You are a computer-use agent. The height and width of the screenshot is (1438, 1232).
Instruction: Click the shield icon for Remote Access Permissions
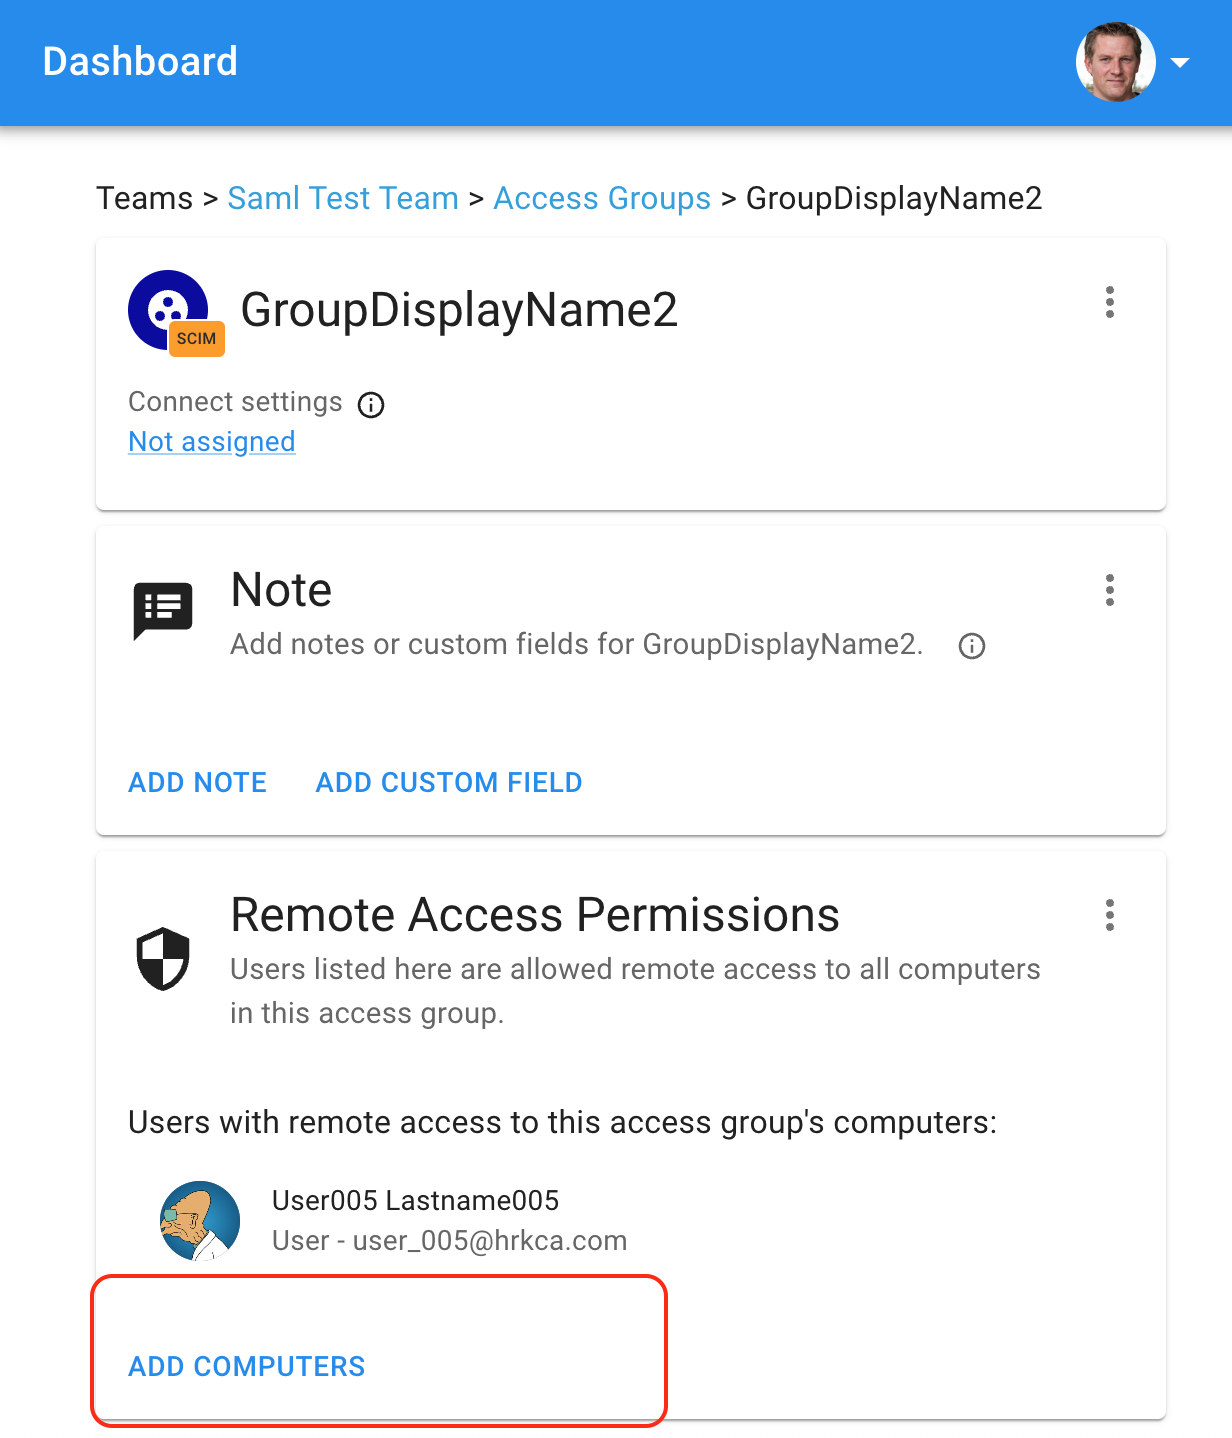(x=163, y=958)
